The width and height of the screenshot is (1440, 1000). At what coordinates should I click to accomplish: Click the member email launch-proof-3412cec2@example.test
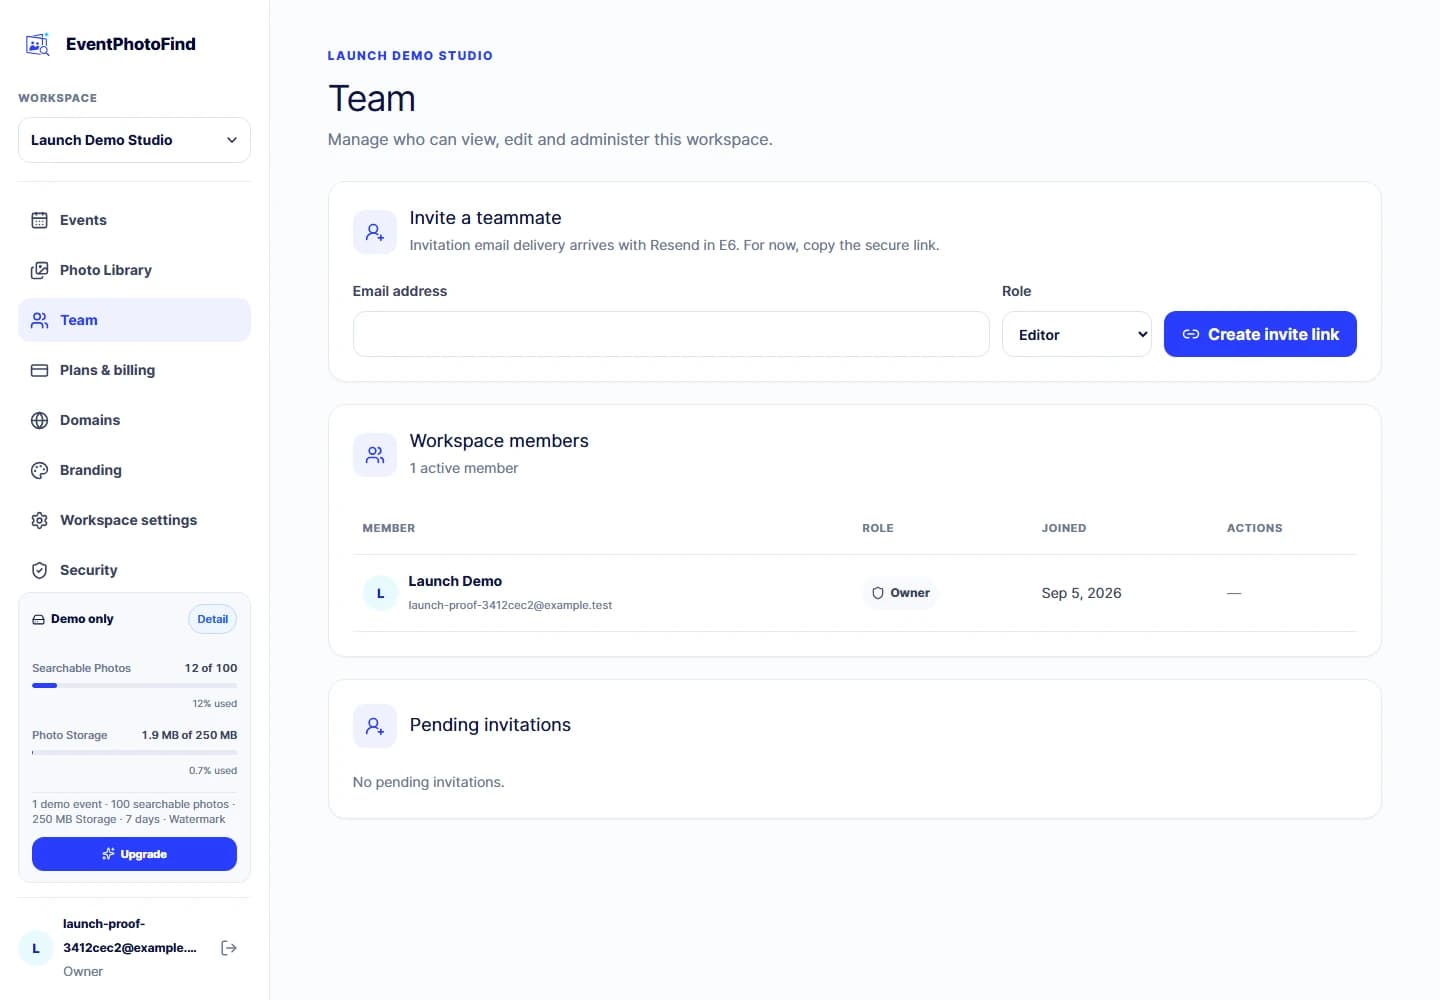click(510, 605)
